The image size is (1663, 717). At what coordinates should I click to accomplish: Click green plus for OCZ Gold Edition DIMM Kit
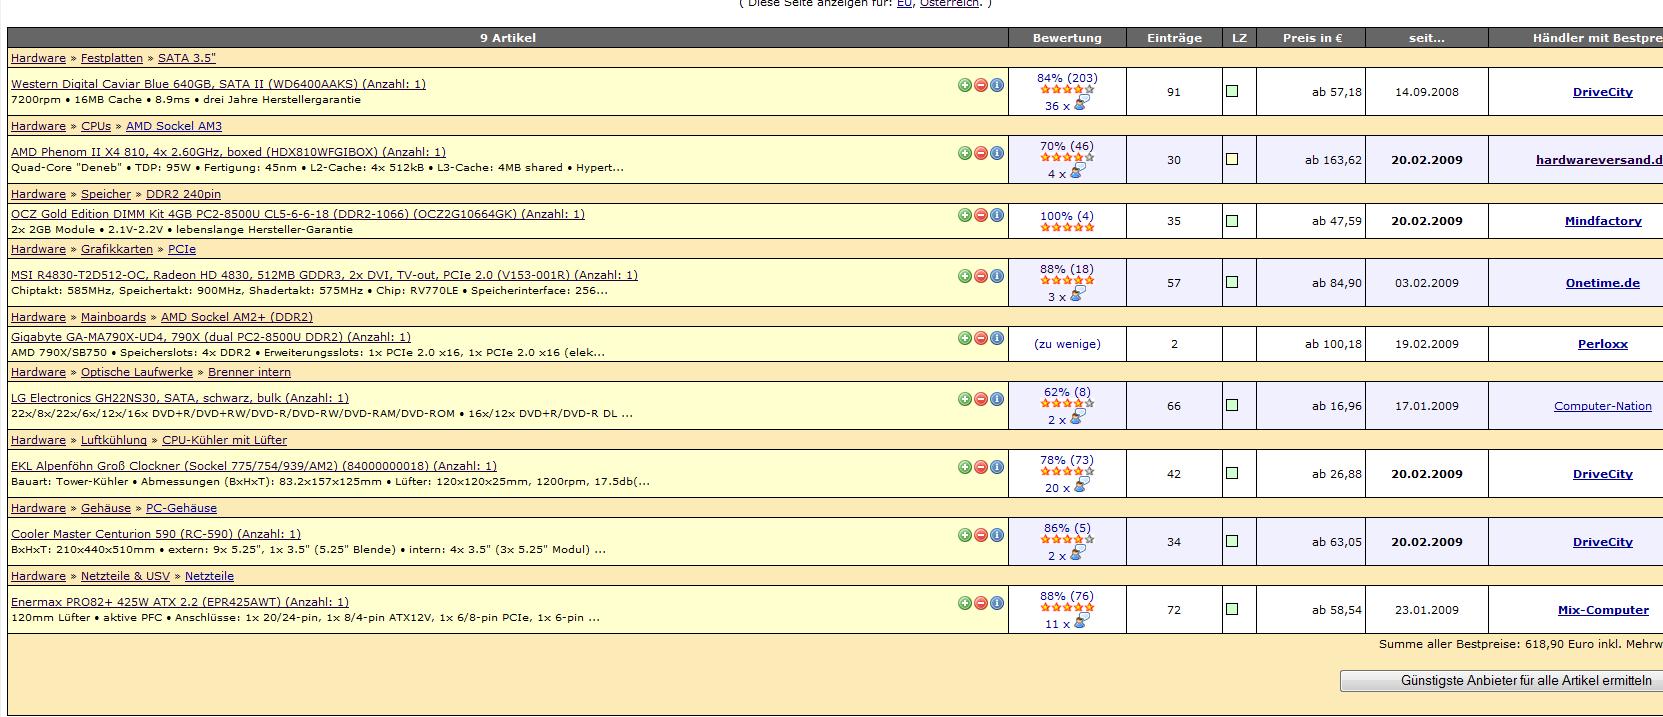(965, 215)
